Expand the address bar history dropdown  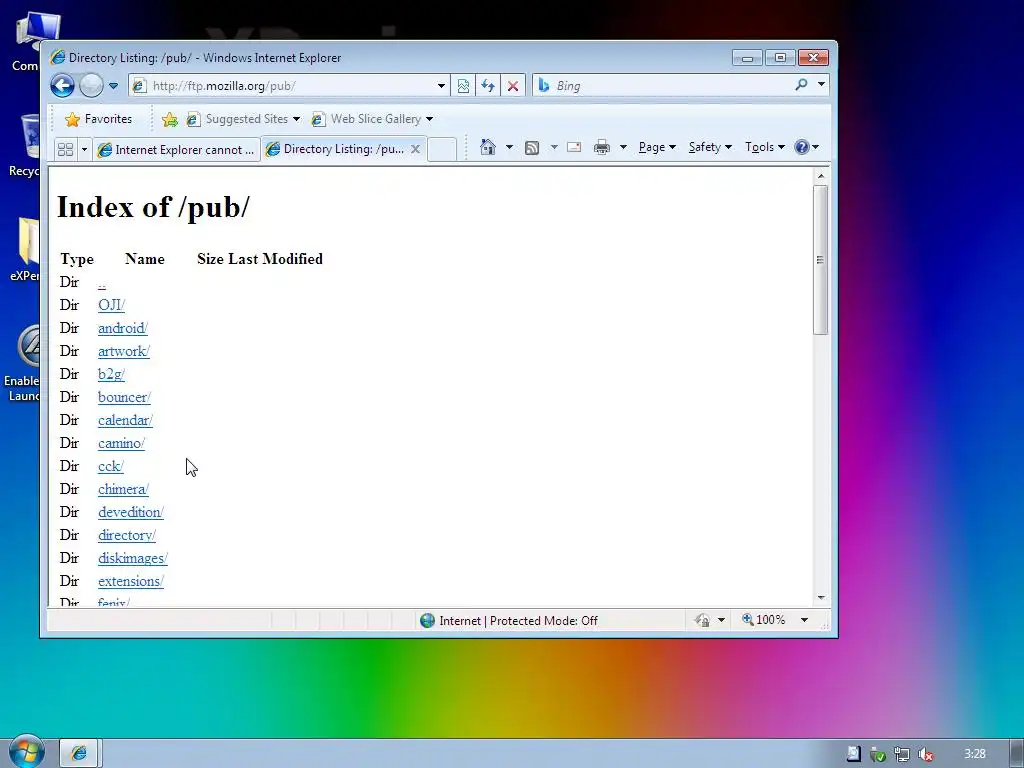point(441,86)
